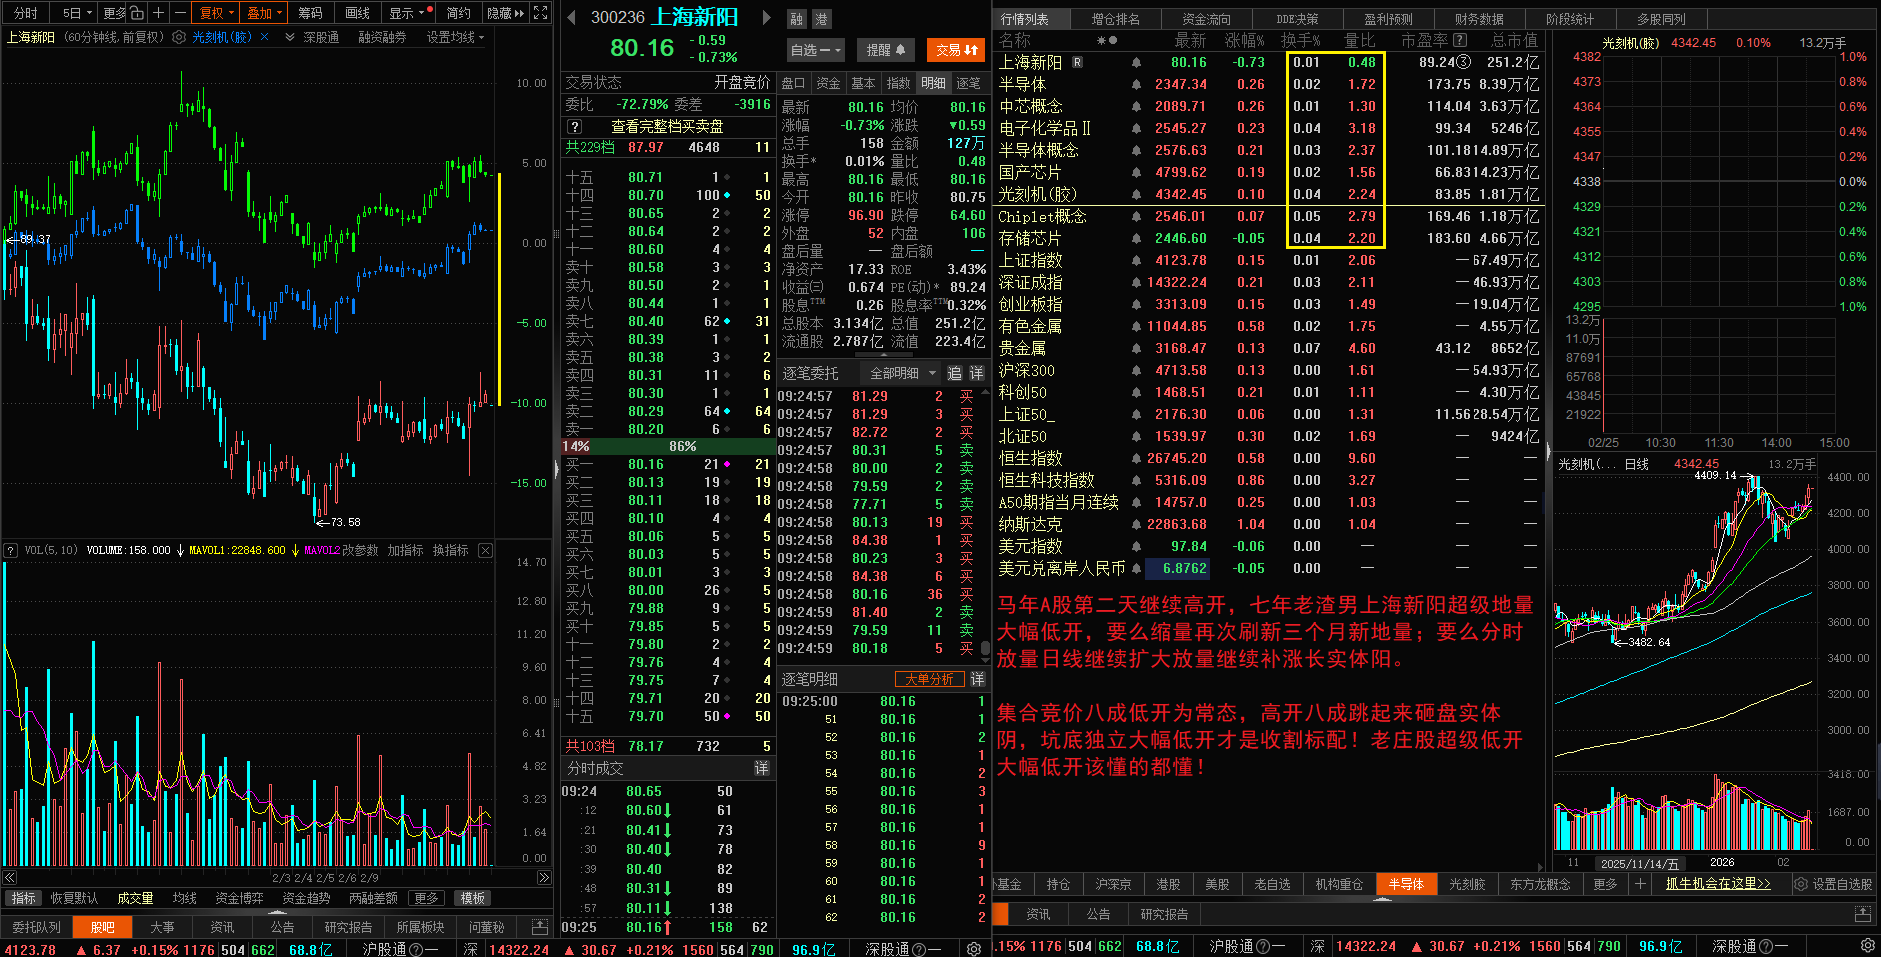Select the 均线 indicator option
This screenshot has height=957, width=1881.
coord(184,898)
